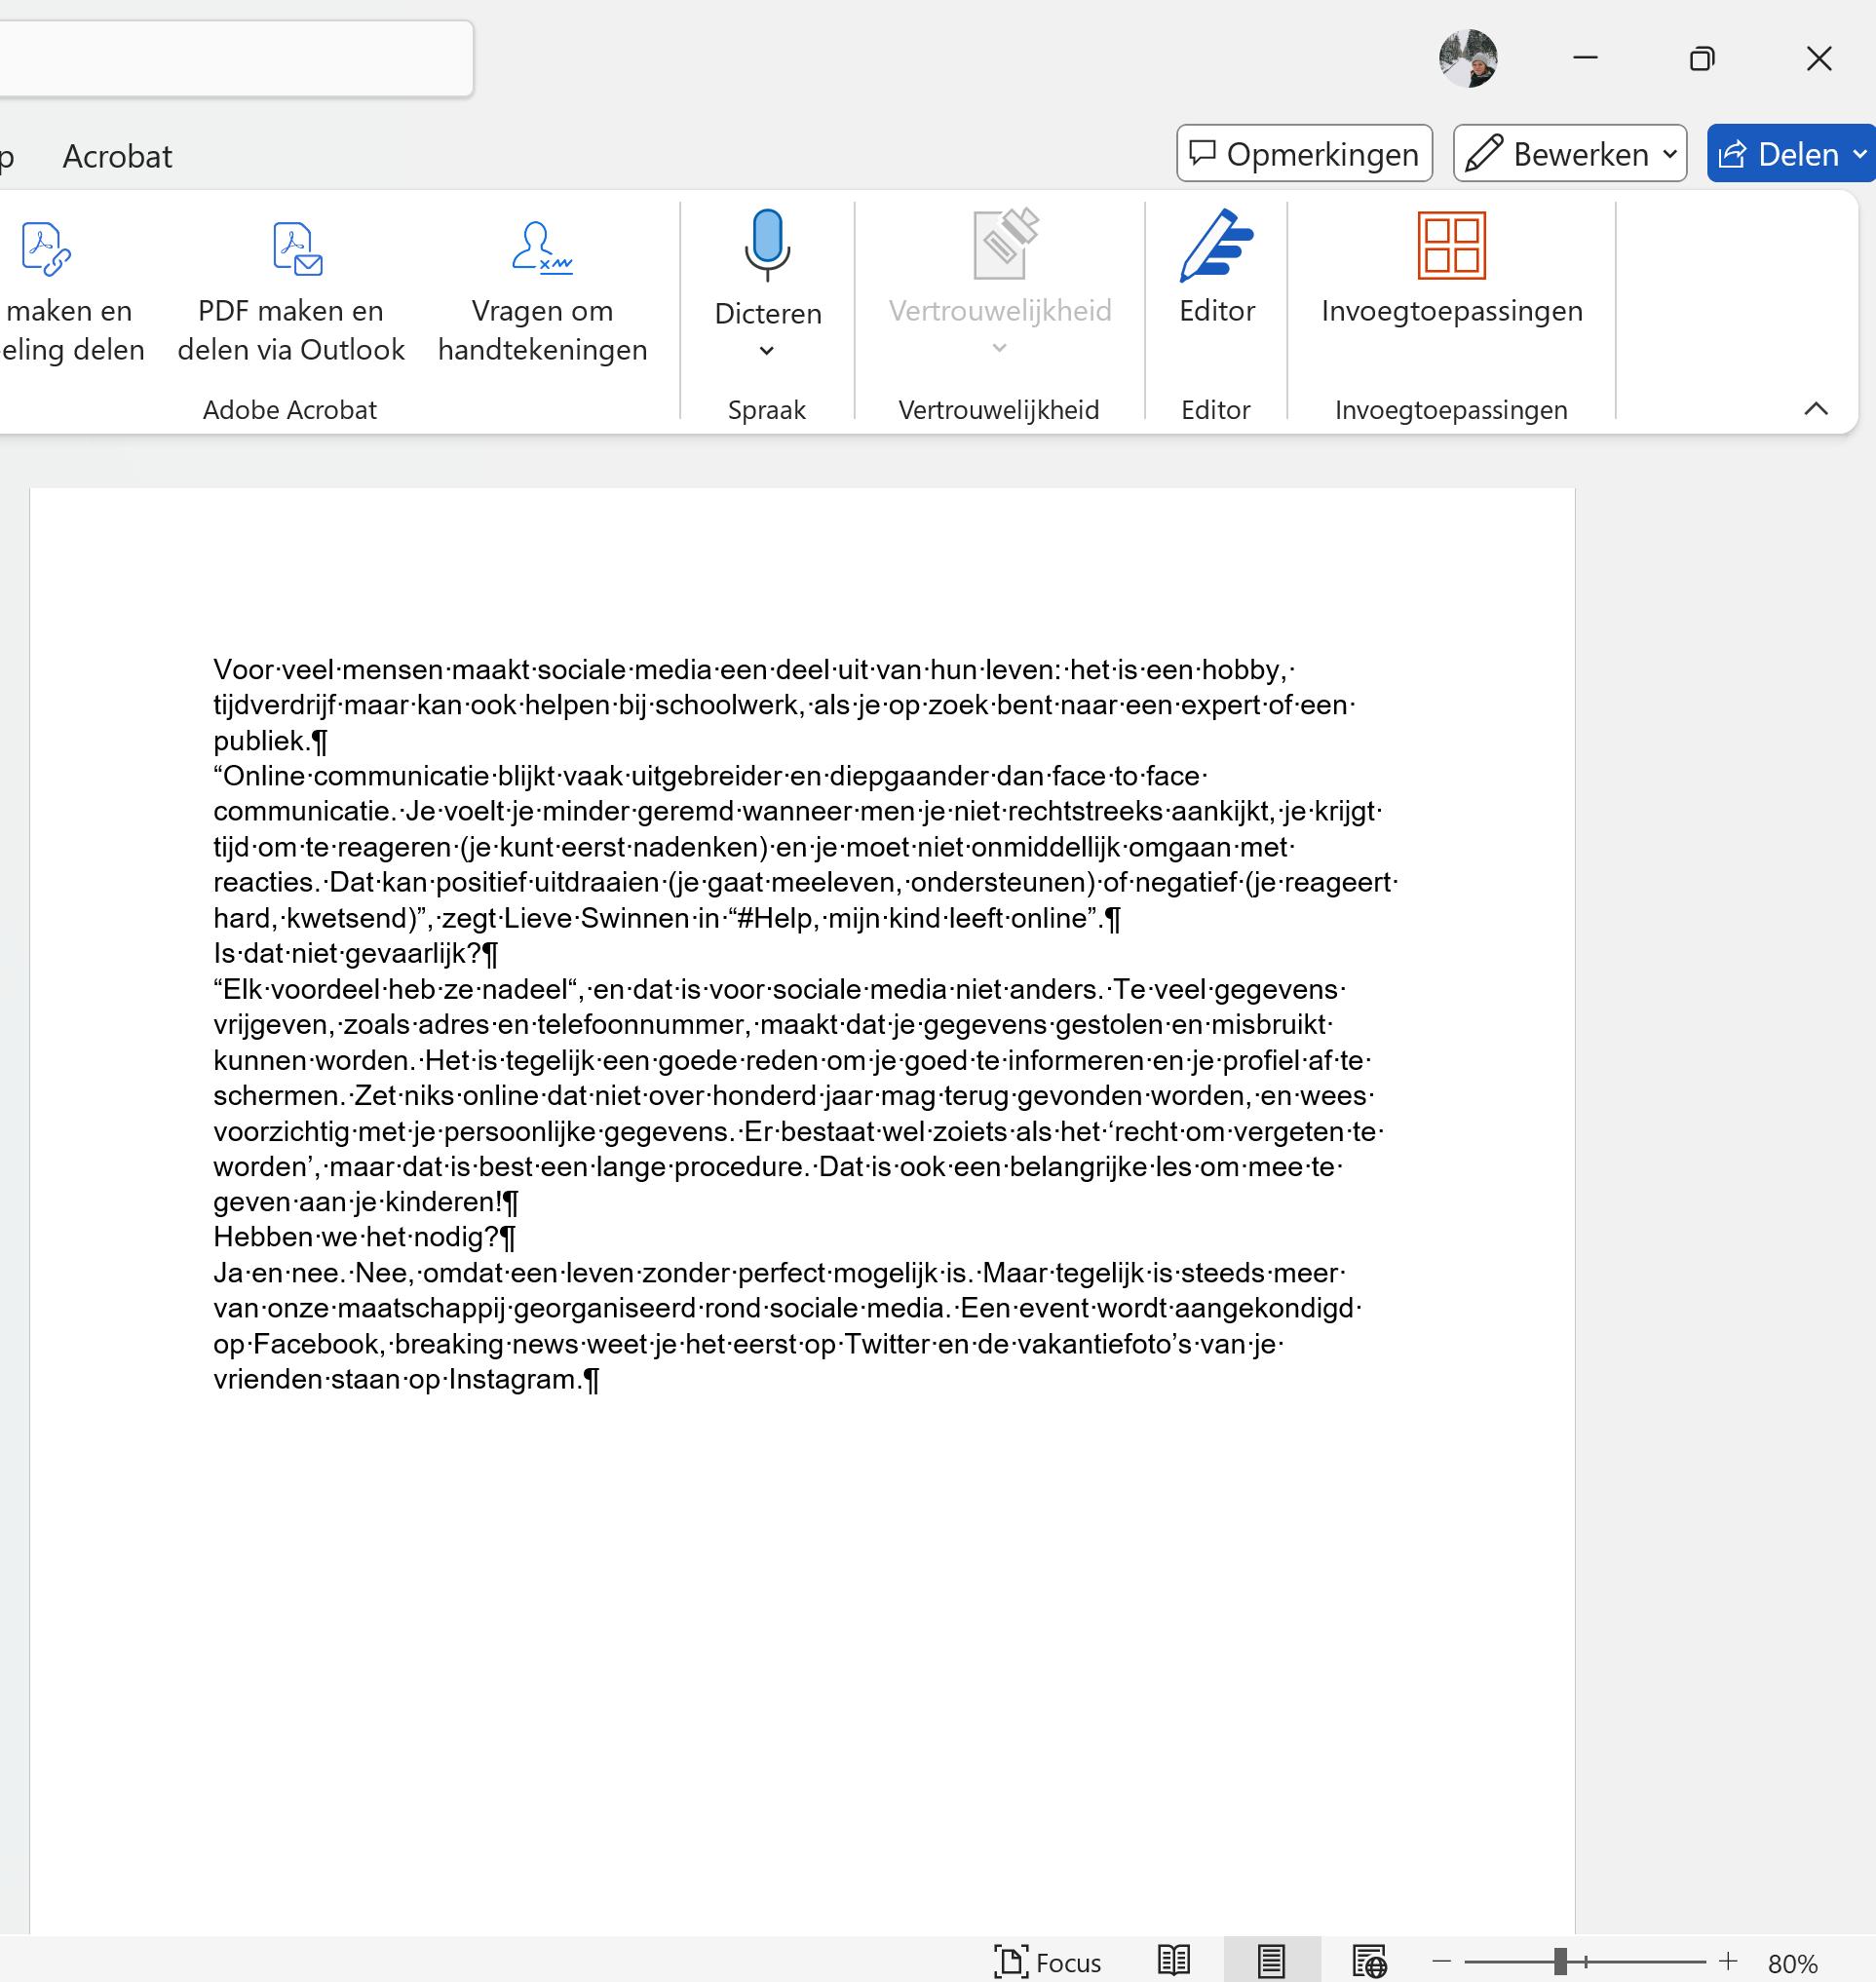
Task: Select Print Layout view
Action: tap(1271, 1961)
